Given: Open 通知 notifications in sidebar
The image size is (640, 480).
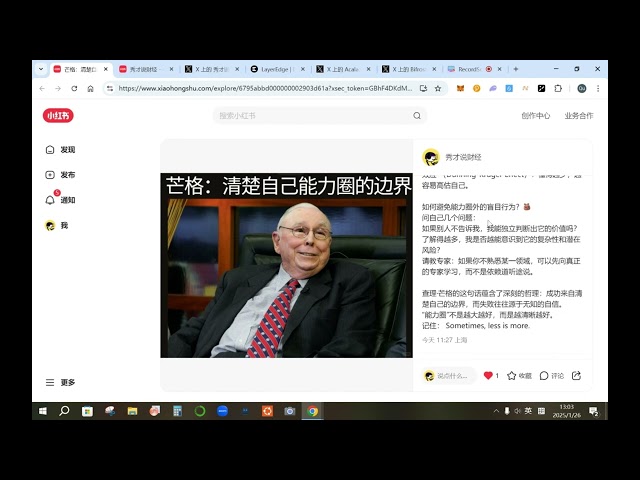Looking at the screenshot, I should (x=60, y=200).
